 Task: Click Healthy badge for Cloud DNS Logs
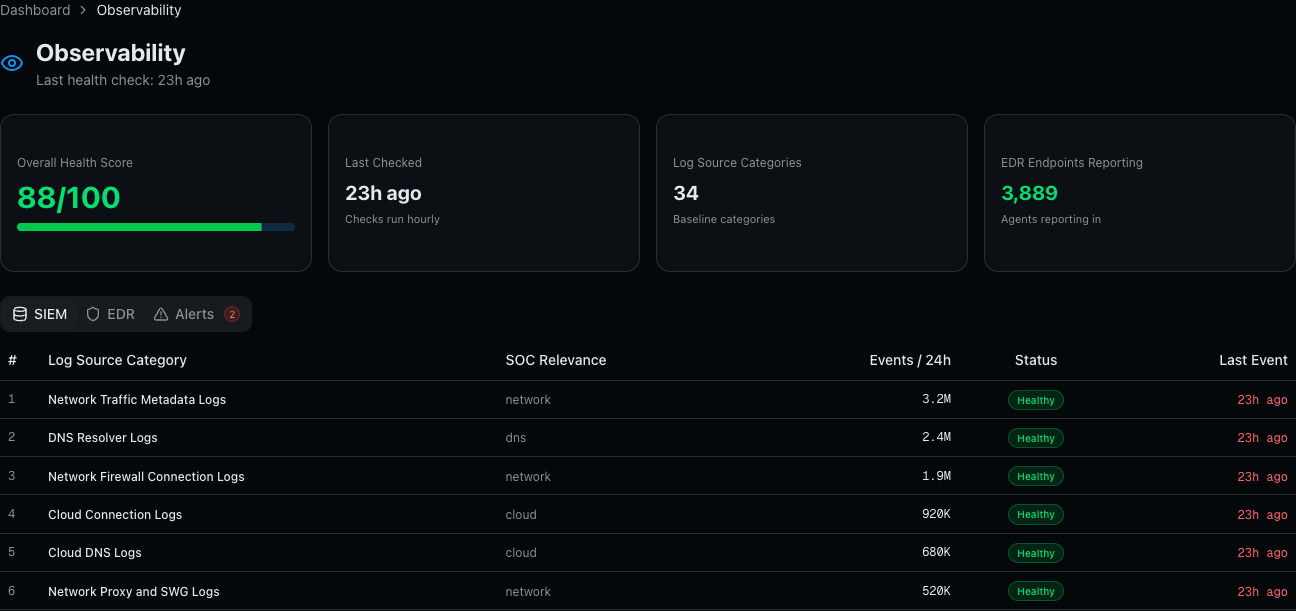click(1036, 553)
